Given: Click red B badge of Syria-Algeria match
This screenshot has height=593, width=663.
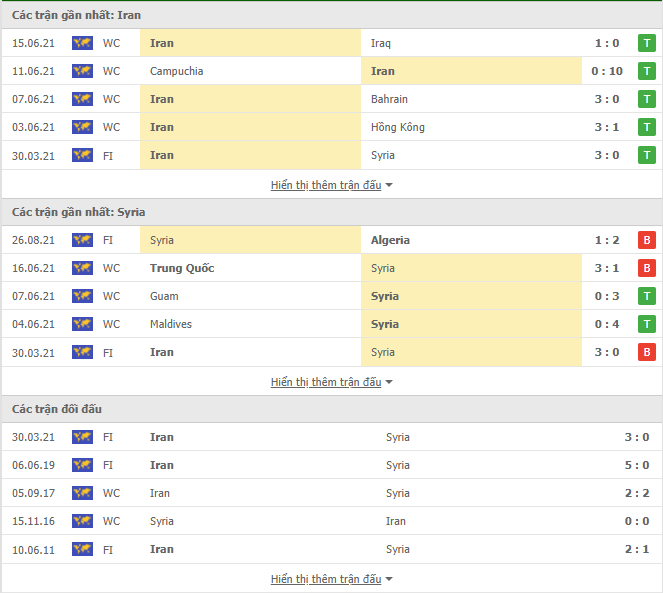Looking at the screenshot, I should [647, 240].
